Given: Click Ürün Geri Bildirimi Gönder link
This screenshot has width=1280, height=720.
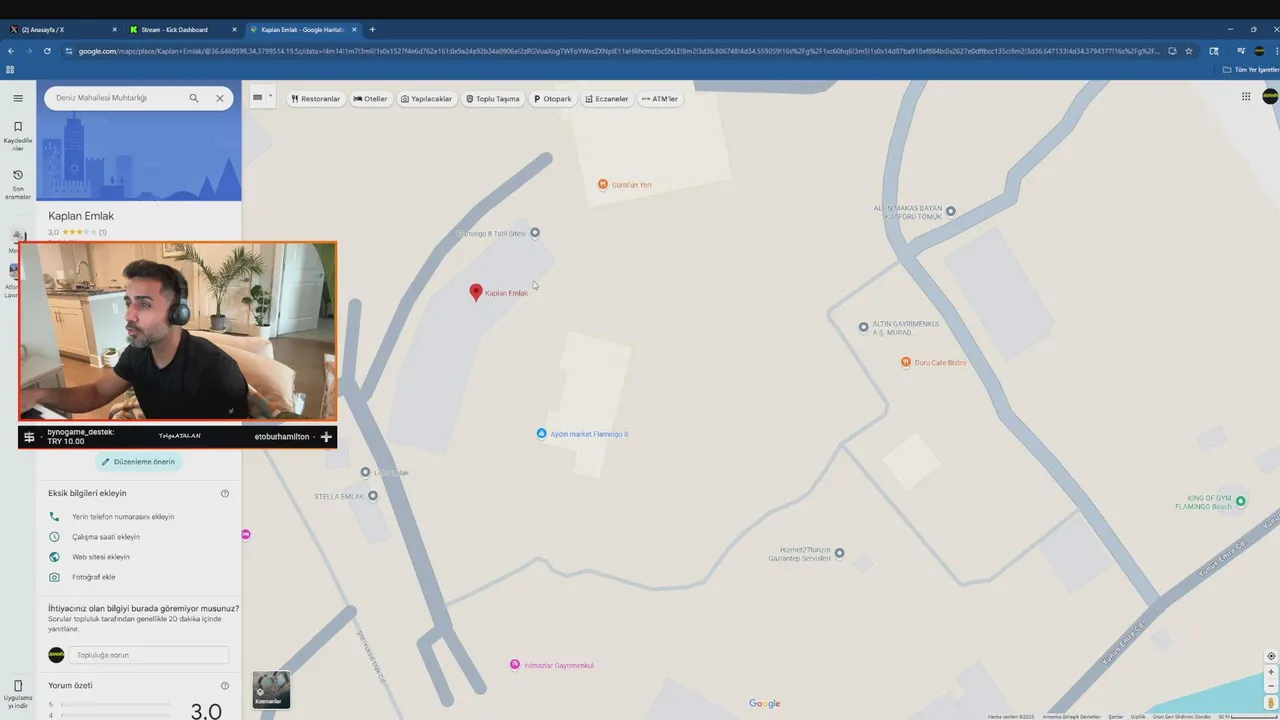Looking at the screenshot, I should 1181,716.
